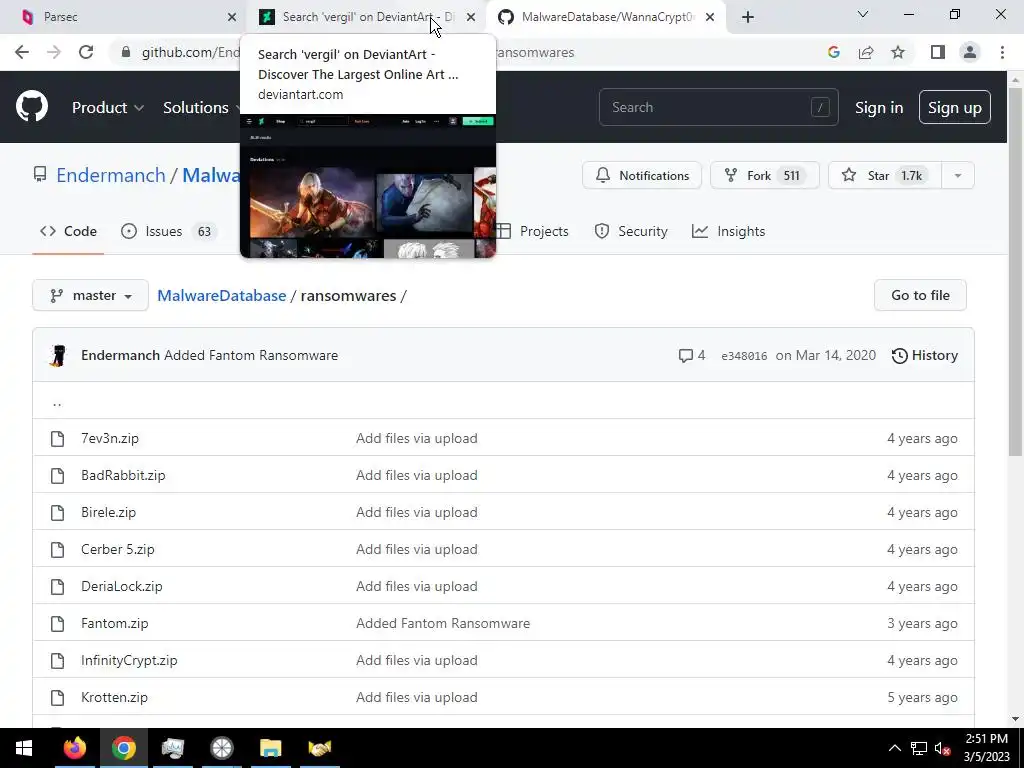Click Chrome taskbar icon
1024x768 pixels.
[x=123, y=748]
